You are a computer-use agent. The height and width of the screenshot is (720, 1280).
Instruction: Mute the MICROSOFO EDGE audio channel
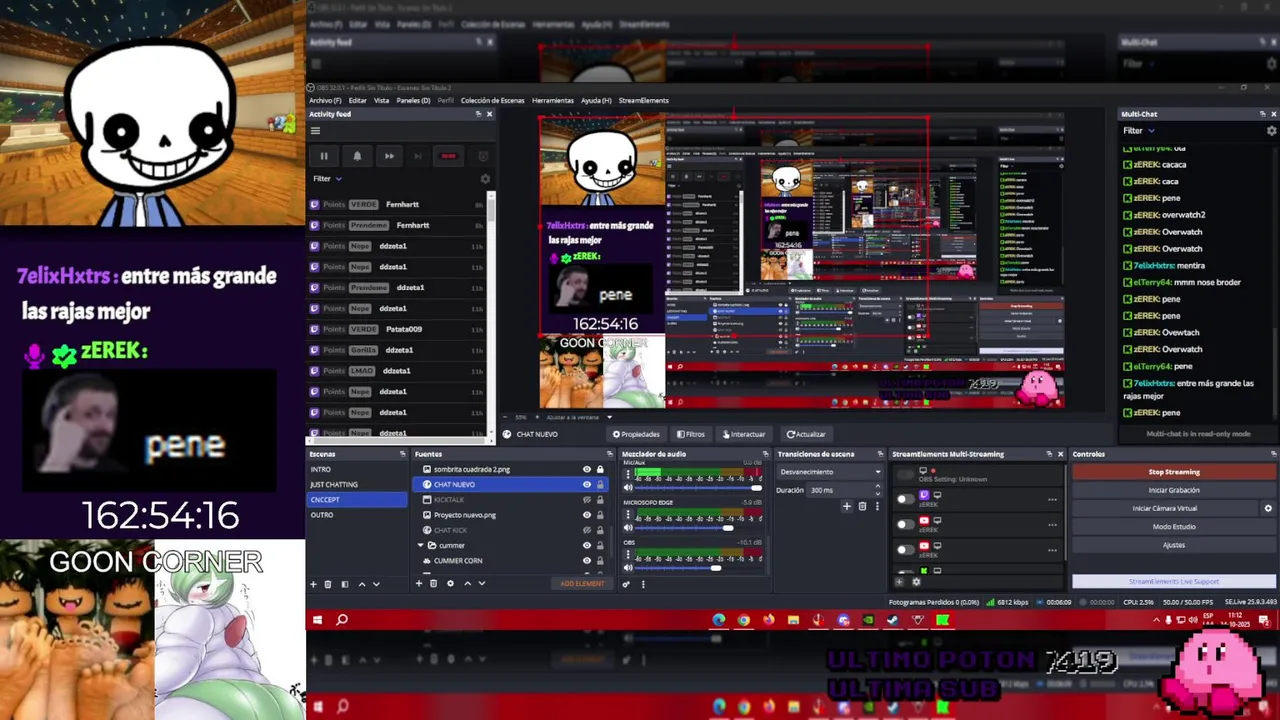pos(628,528)
